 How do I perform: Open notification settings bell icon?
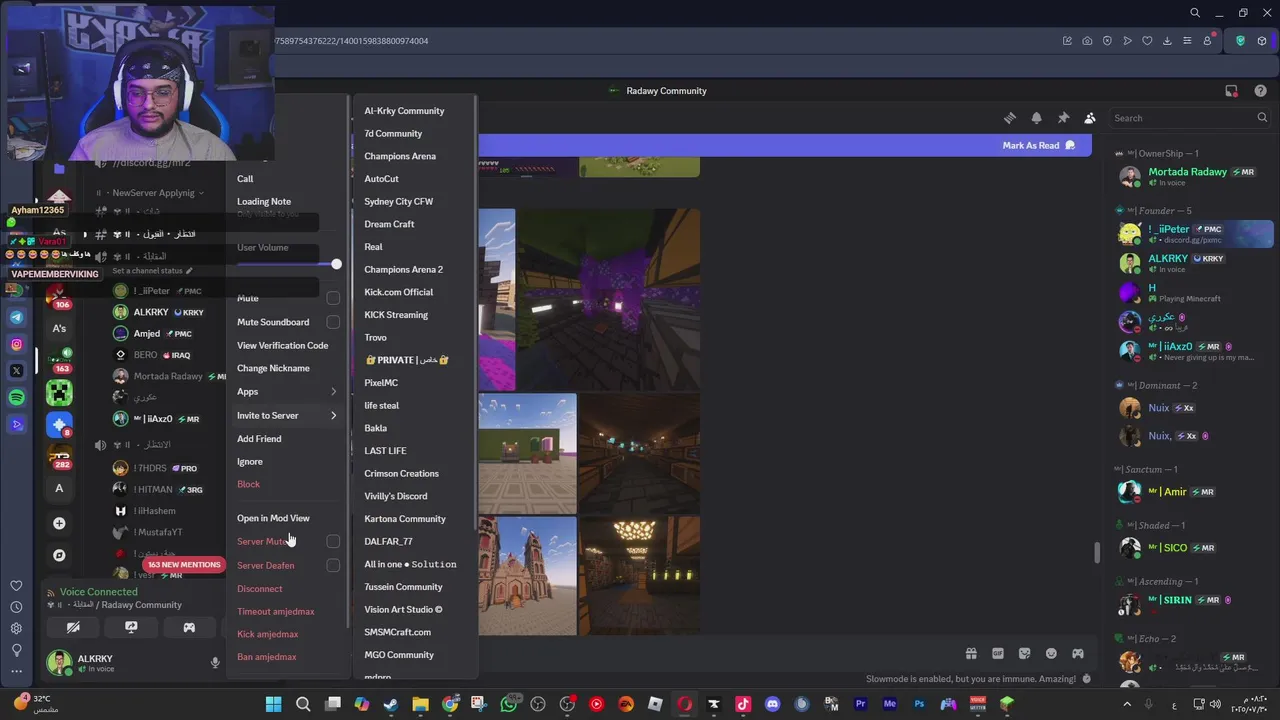tap(1037, 118)
